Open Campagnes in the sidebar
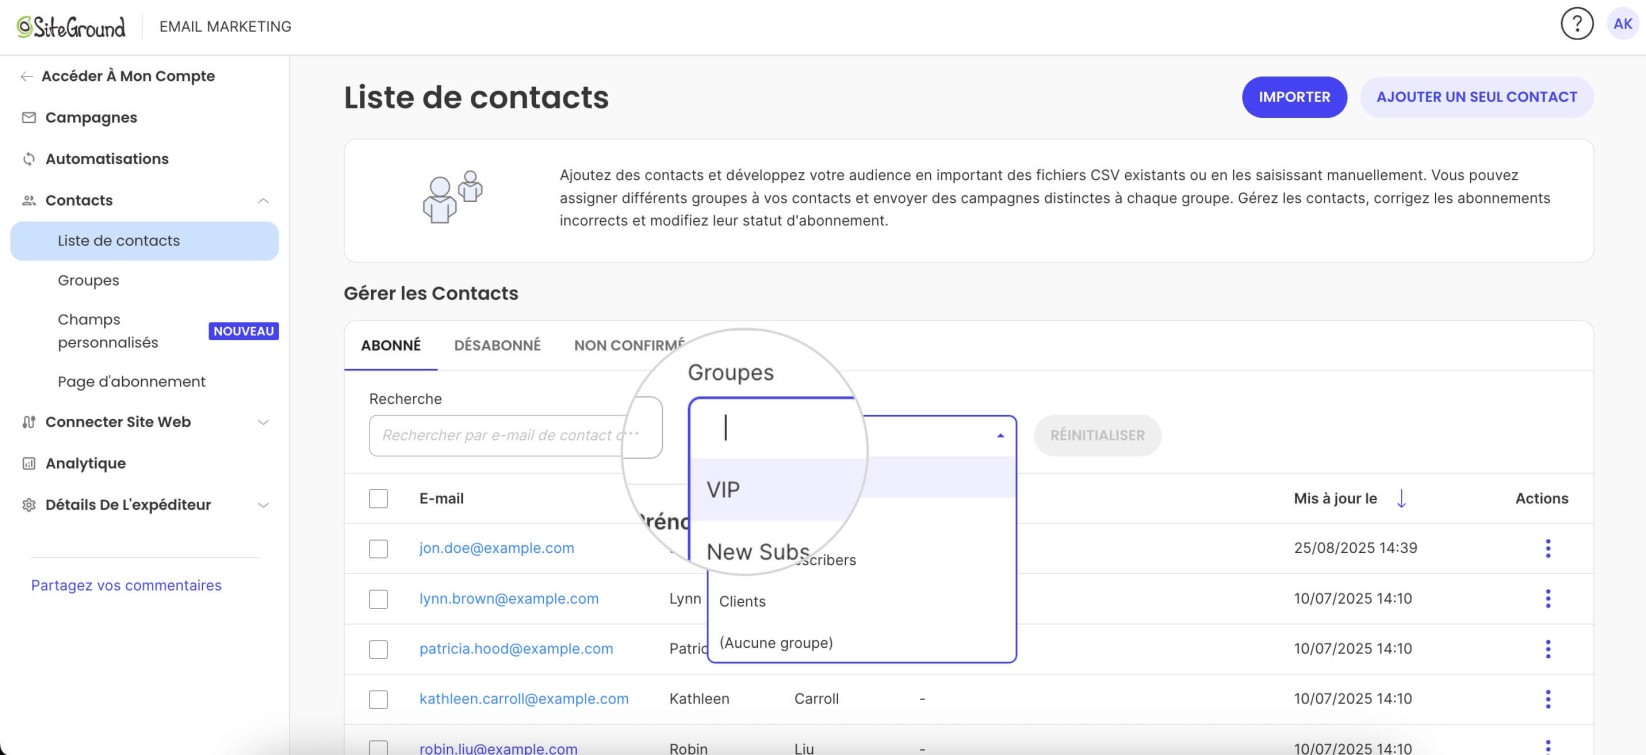Viewport: 1646px width, 755px height. point(91,118)
